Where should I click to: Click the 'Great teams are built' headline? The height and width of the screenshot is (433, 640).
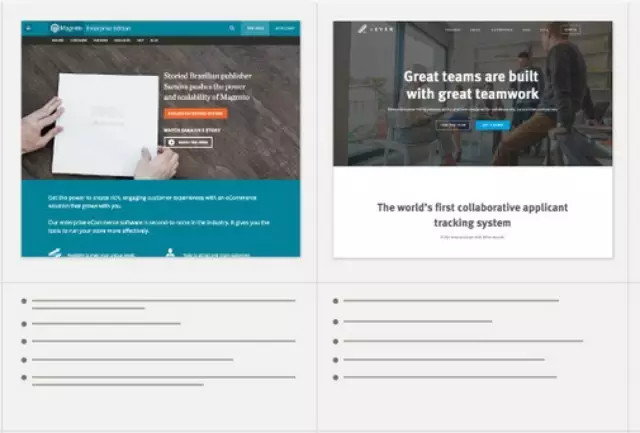(x=471, y=84)
